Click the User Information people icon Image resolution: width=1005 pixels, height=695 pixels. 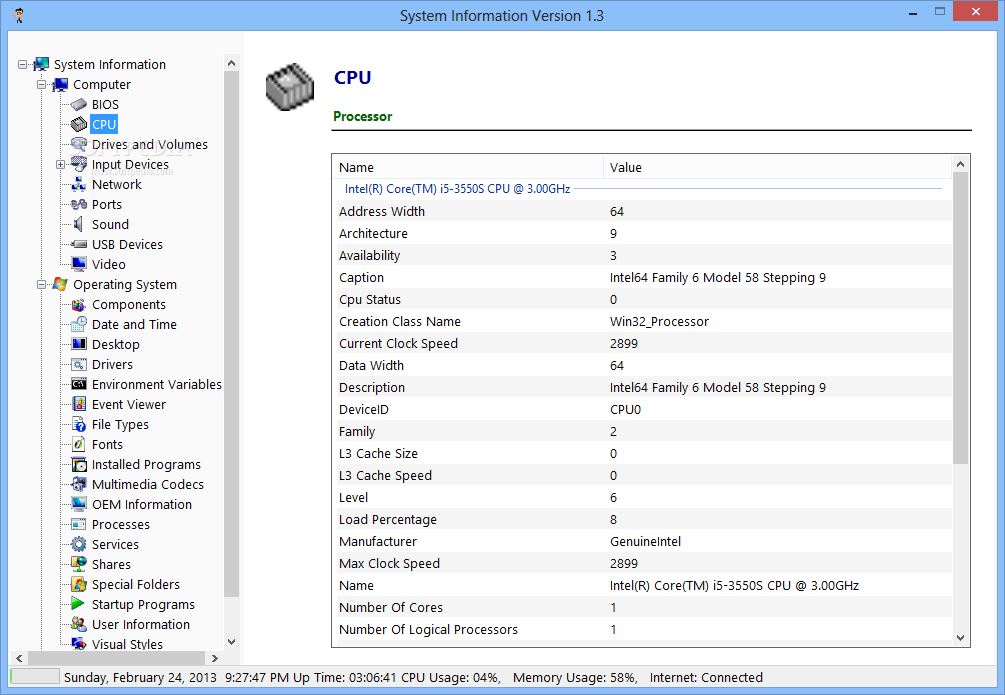(78, 624)
